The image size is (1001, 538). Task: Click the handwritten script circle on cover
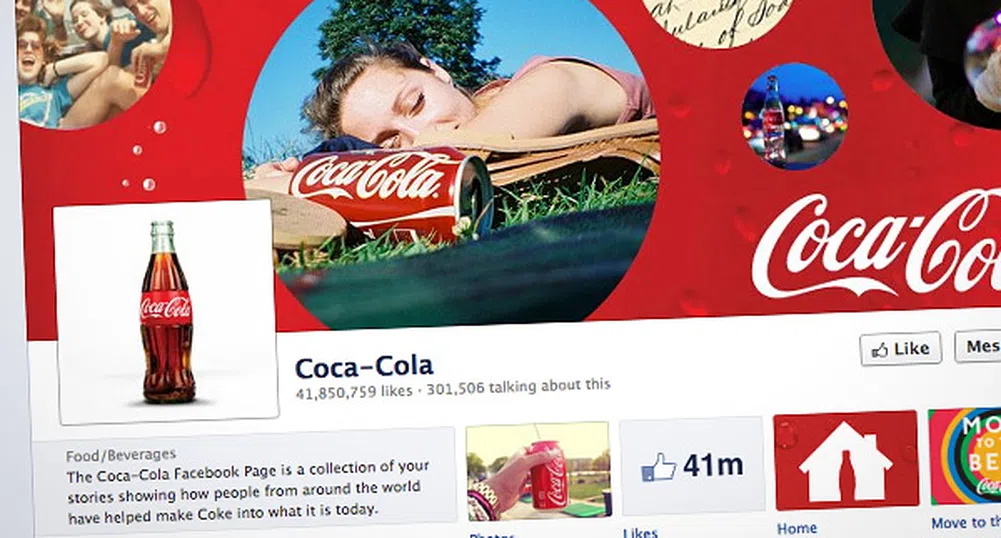[x=717, y=21]
